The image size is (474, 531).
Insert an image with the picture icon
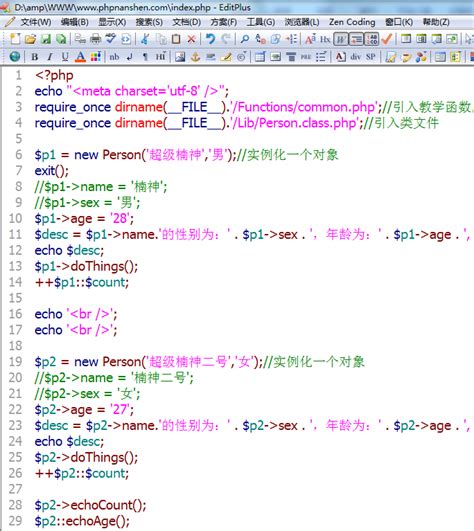click(x=180, y=57)
